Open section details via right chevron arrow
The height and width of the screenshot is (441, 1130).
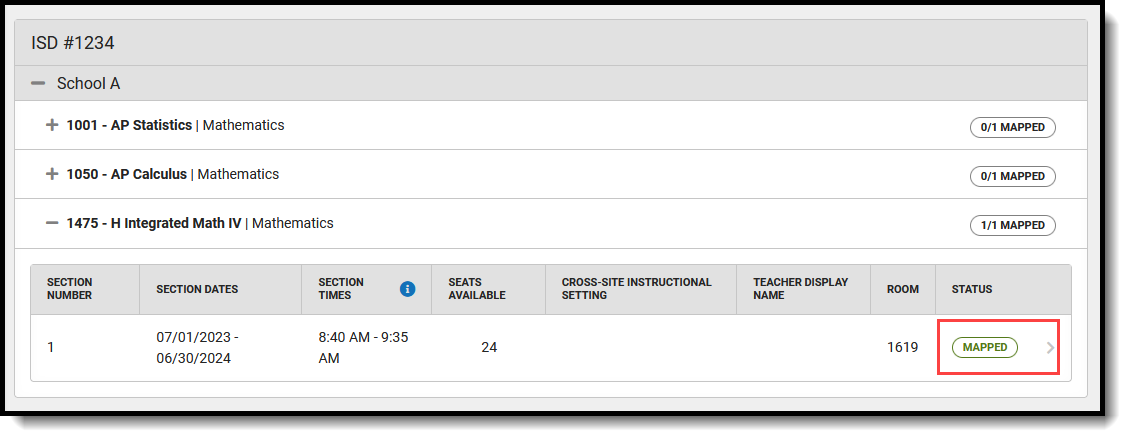coord(1050,347)
